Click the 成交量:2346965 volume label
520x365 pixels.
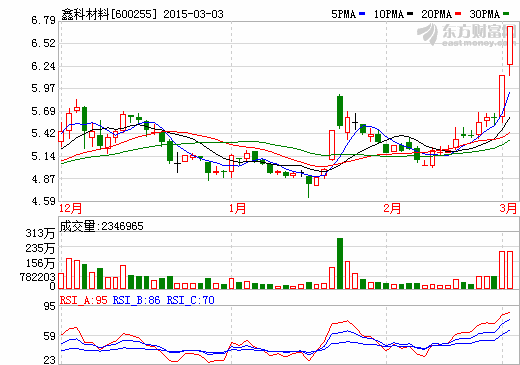101,226
